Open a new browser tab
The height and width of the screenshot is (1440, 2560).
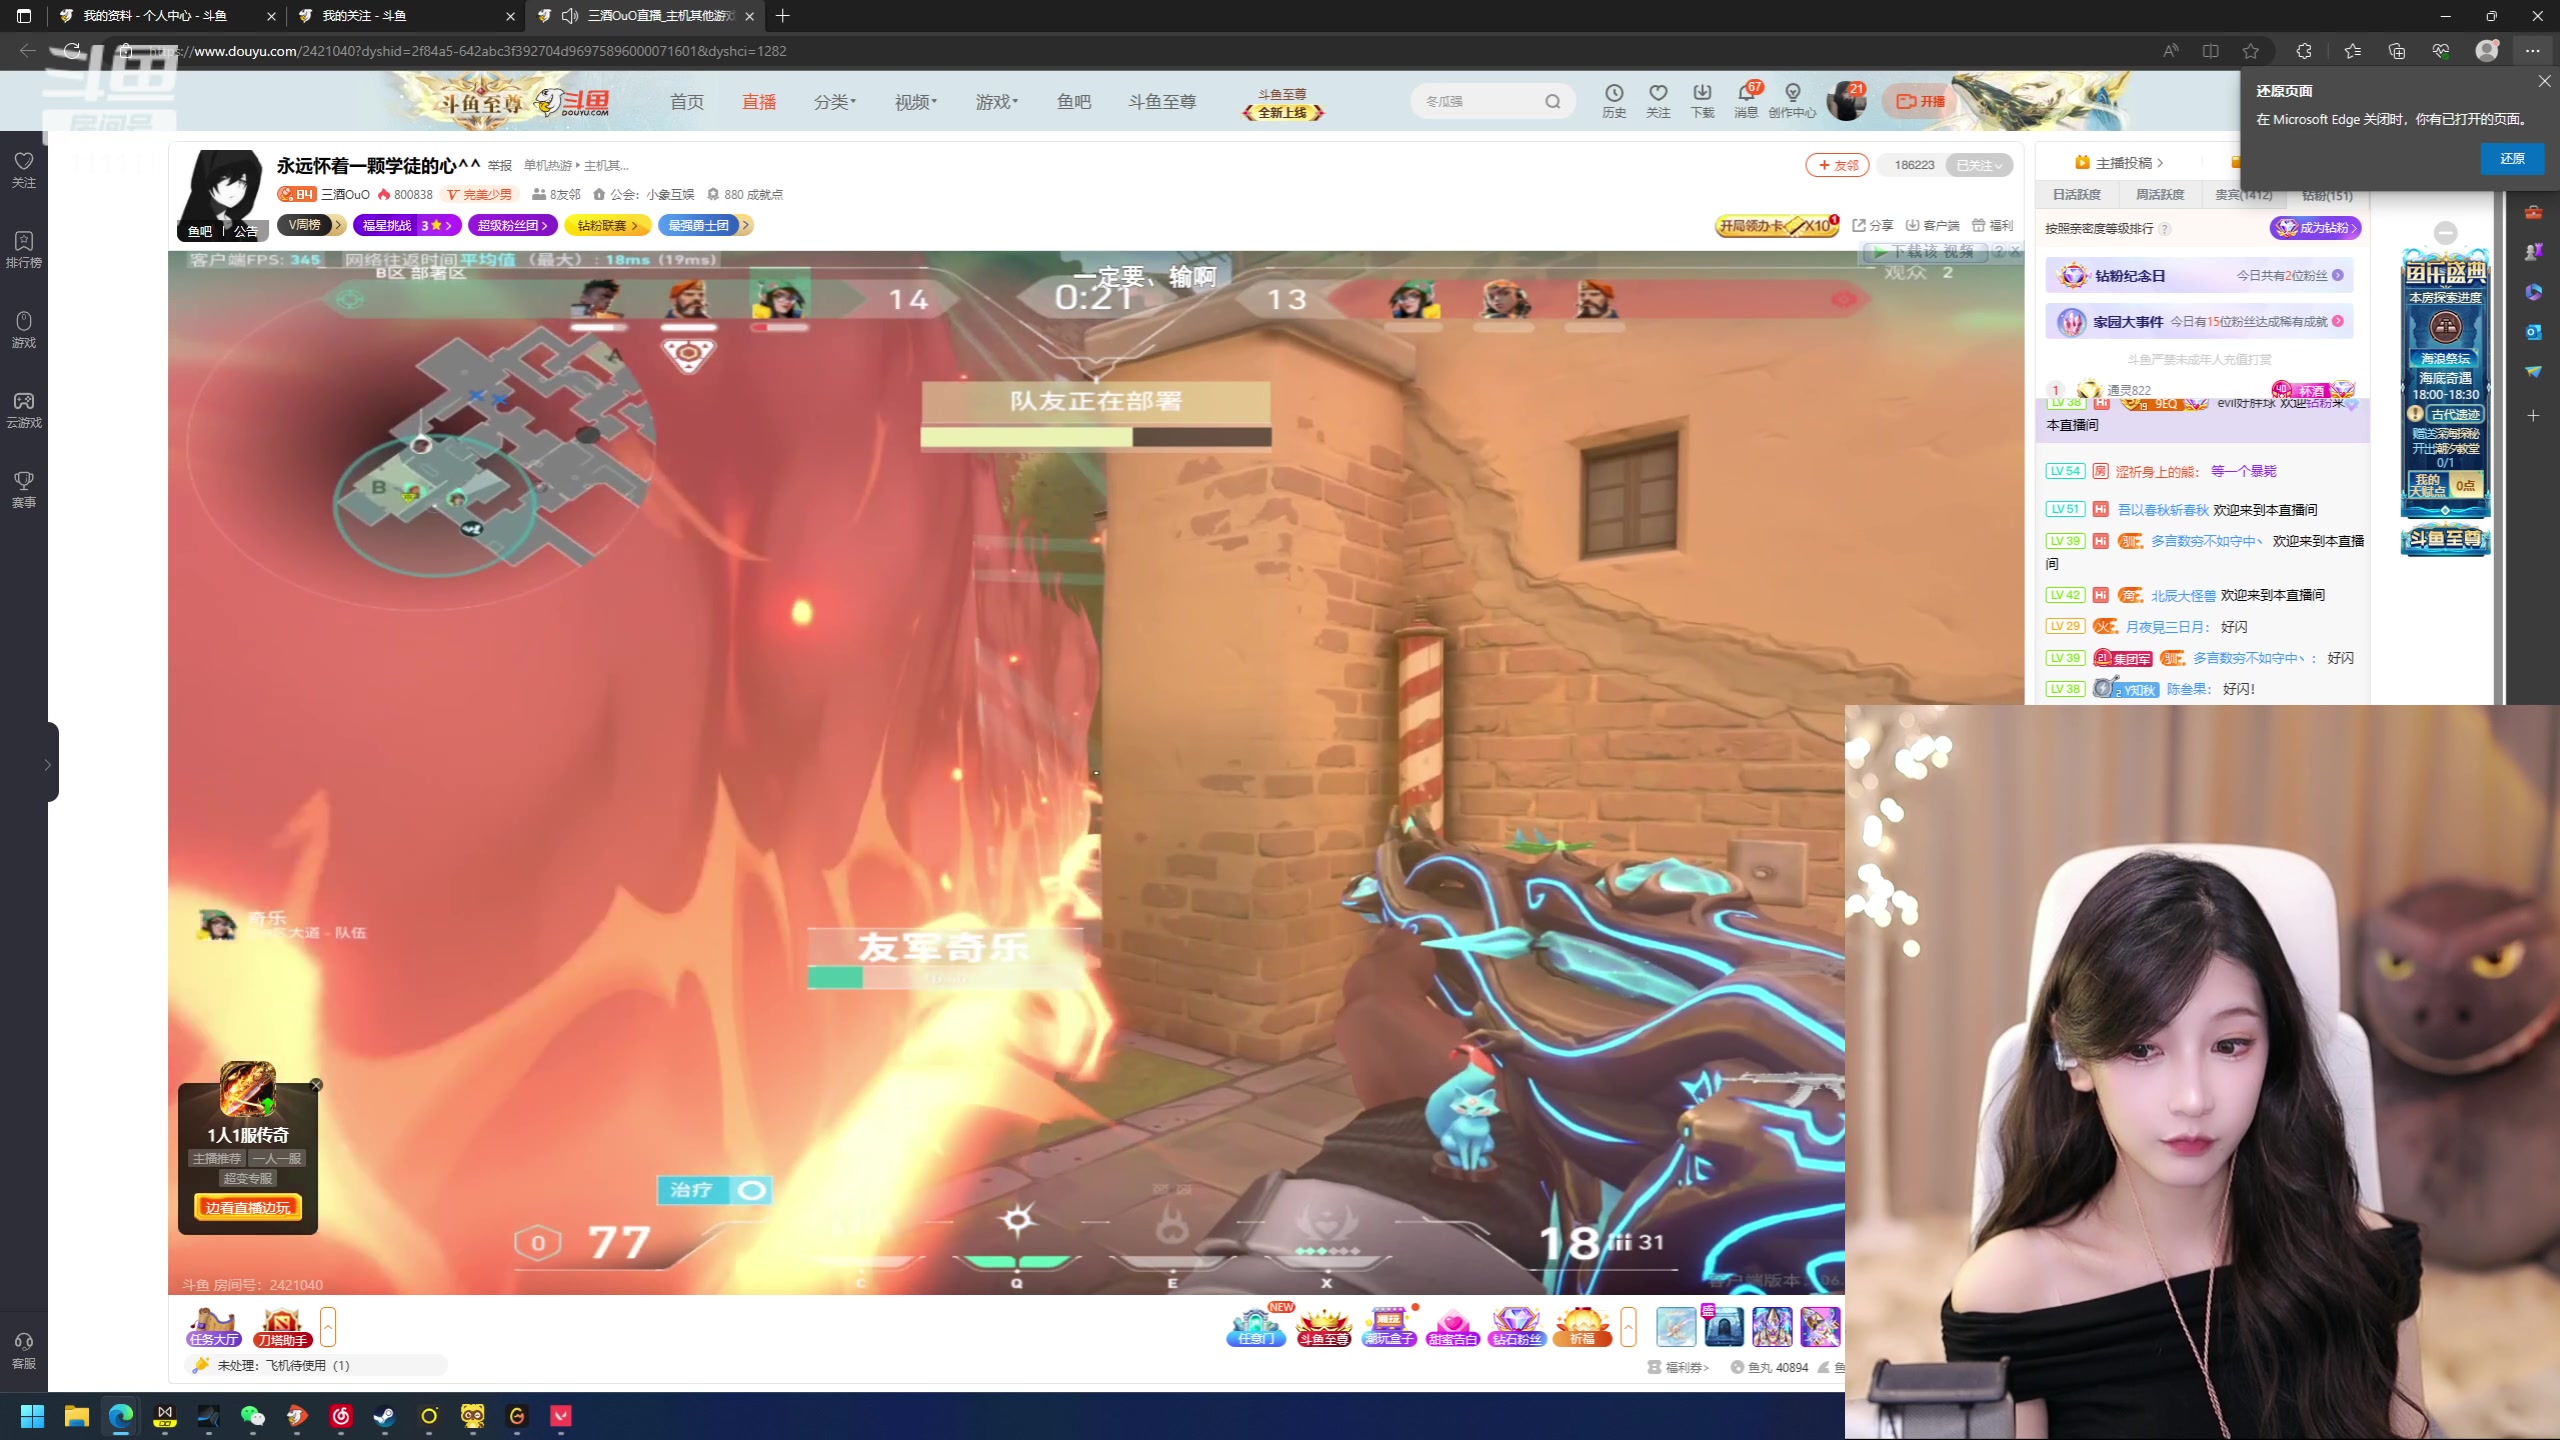click(x=782, y=16)
